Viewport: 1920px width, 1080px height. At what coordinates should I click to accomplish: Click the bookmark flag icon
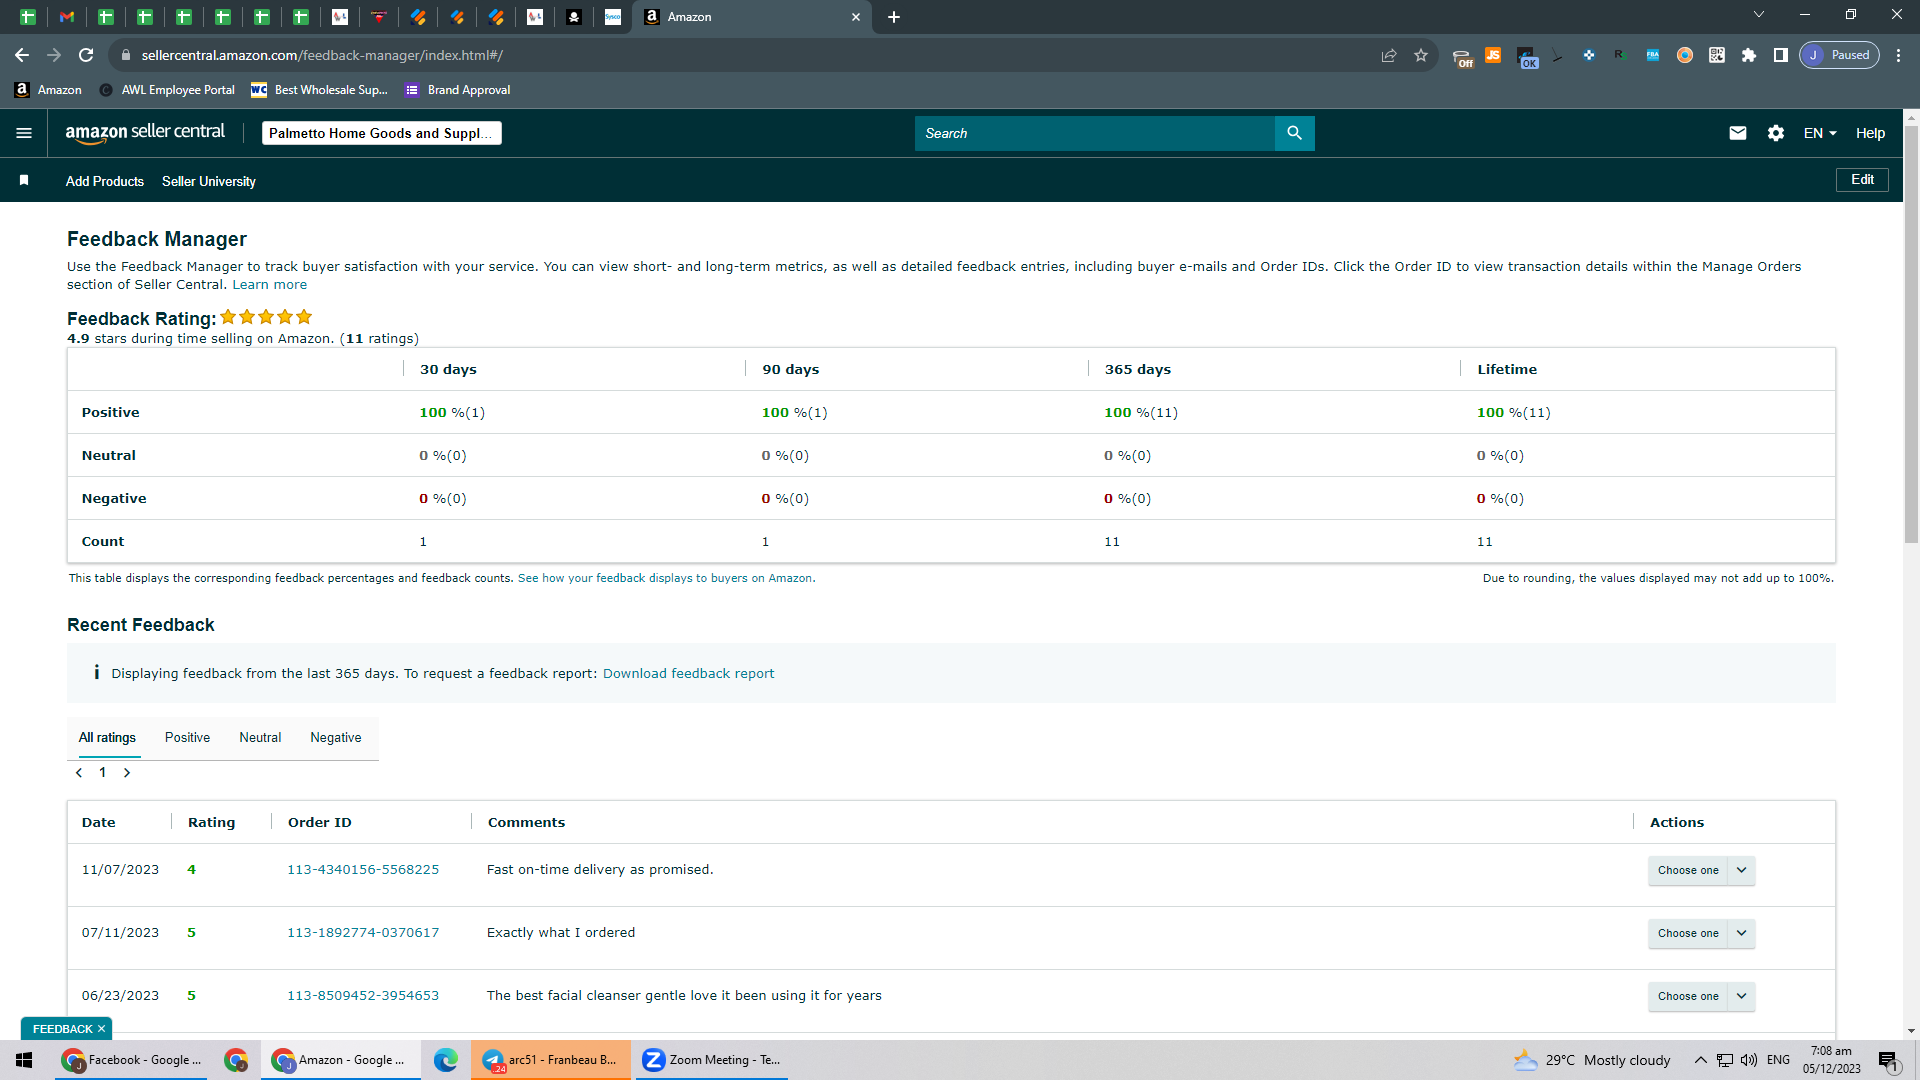coord(24,181)
